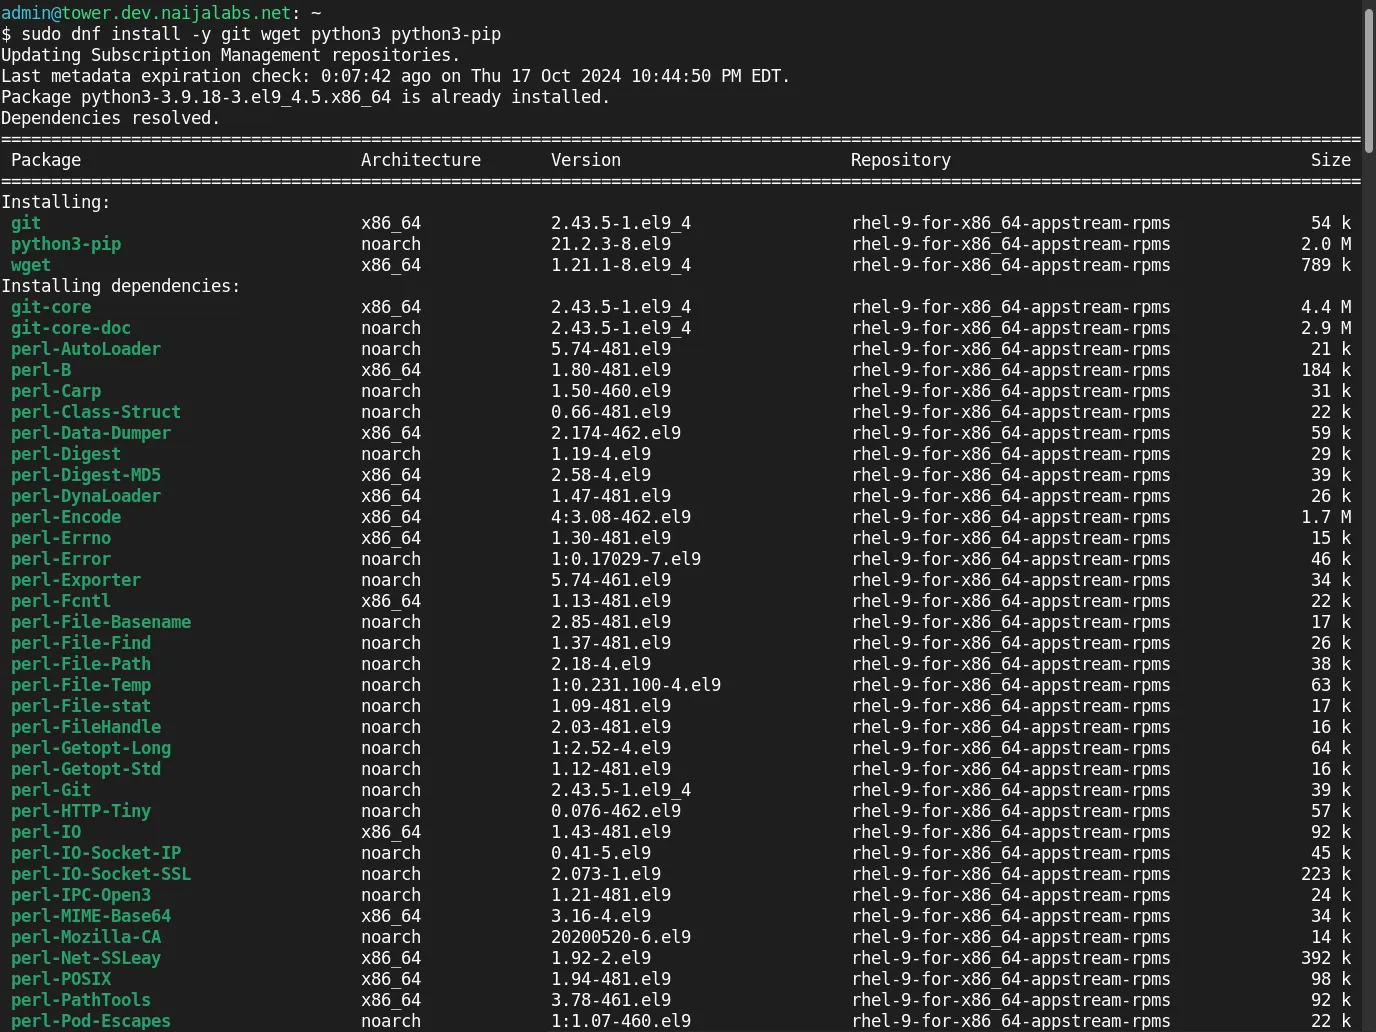
Task: Click the '4.4 M' size of git-core
Action: pos(1326,307)
